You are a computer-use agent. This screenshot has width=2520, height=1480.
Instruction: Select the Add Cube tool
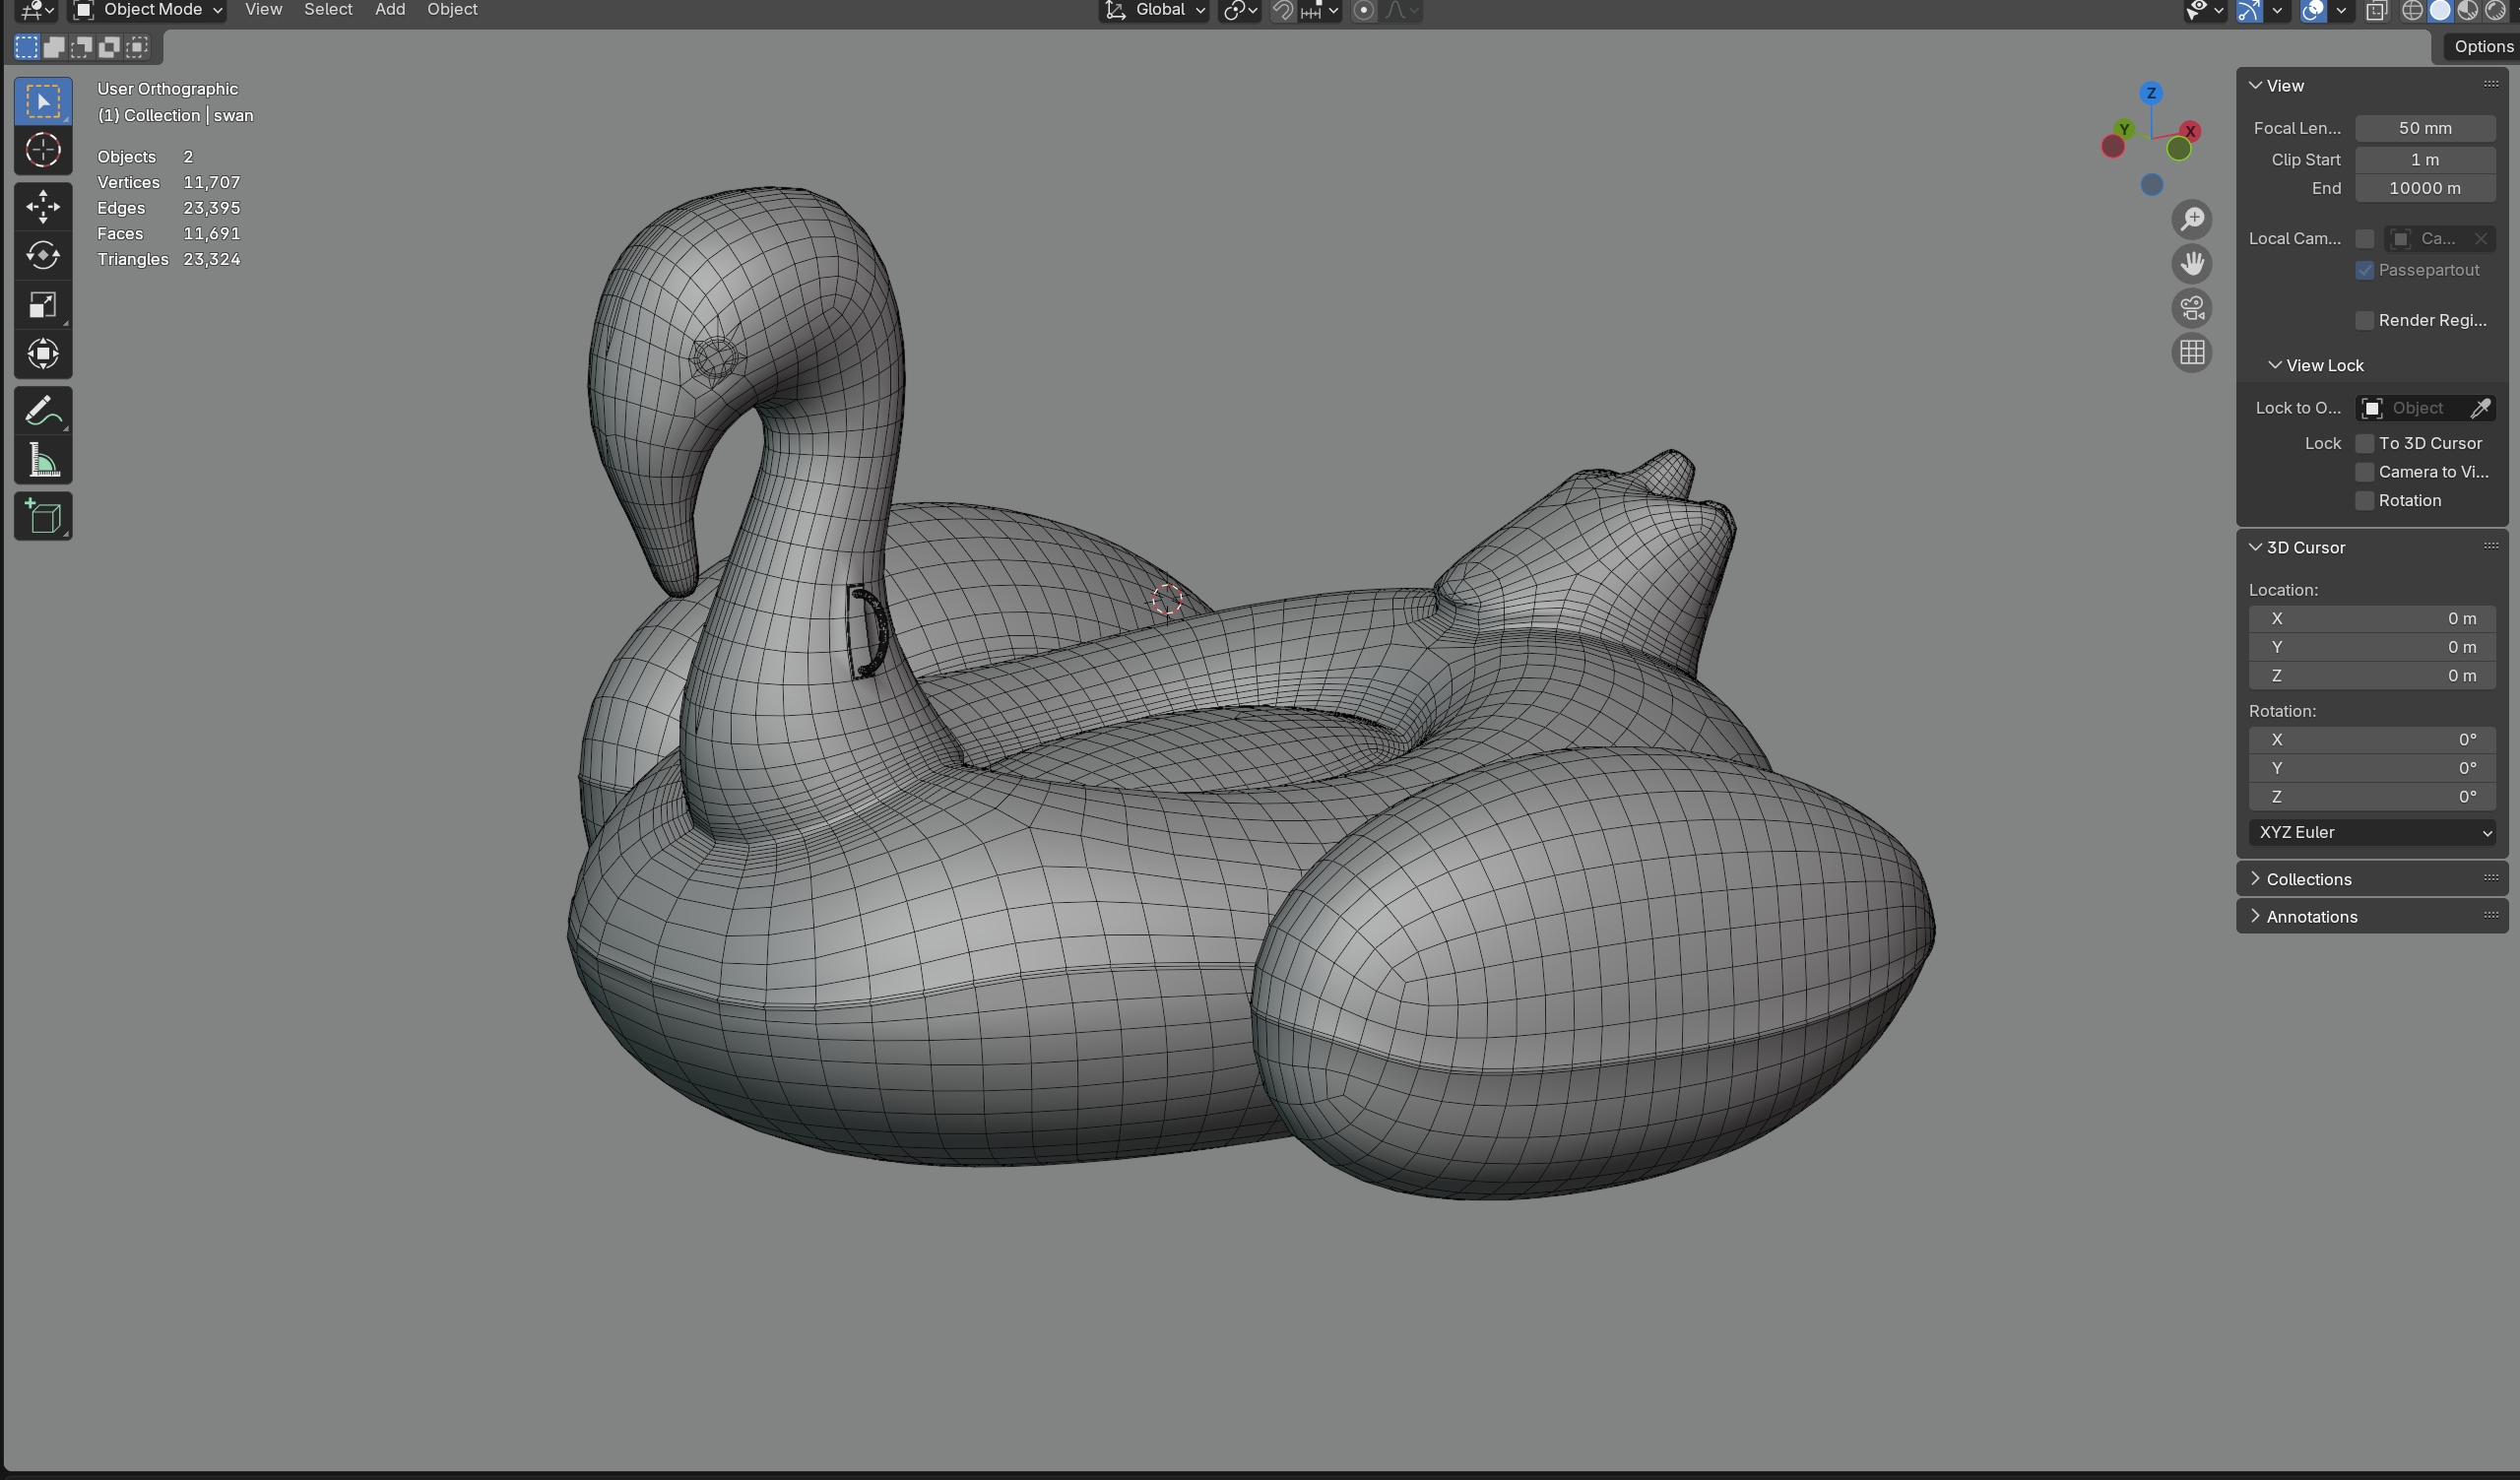[43, 517]
